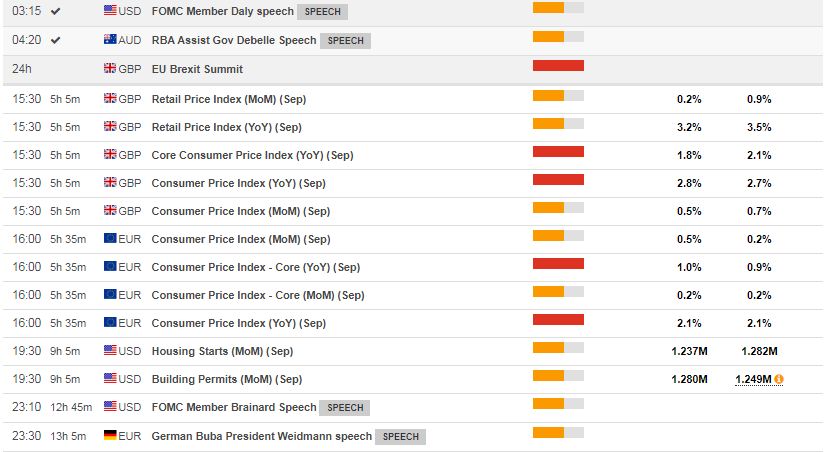Click the German flag for Buba President Weidmann speech
The width and height of the screenshot is (826, 452).
click(x=110, y=436)
